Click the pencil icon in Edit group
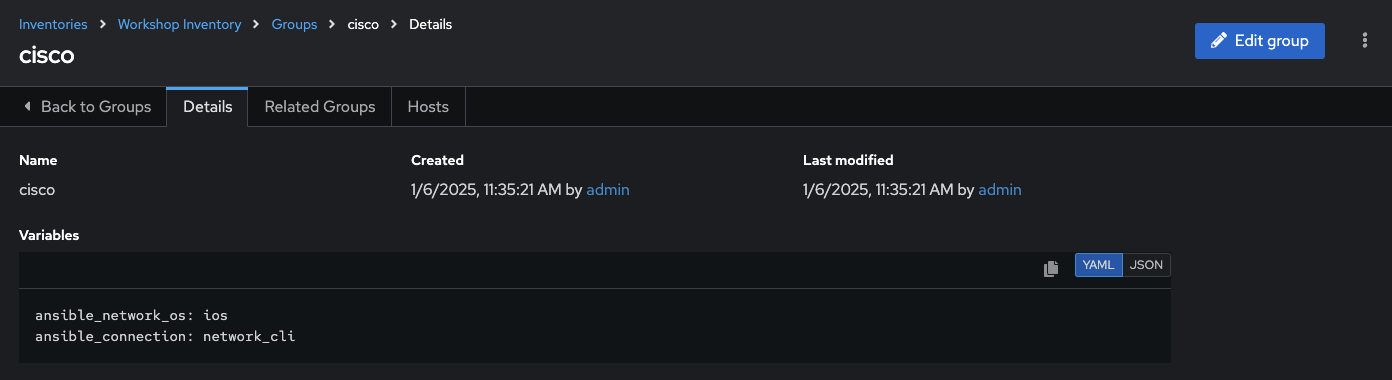 point(1218,41)
